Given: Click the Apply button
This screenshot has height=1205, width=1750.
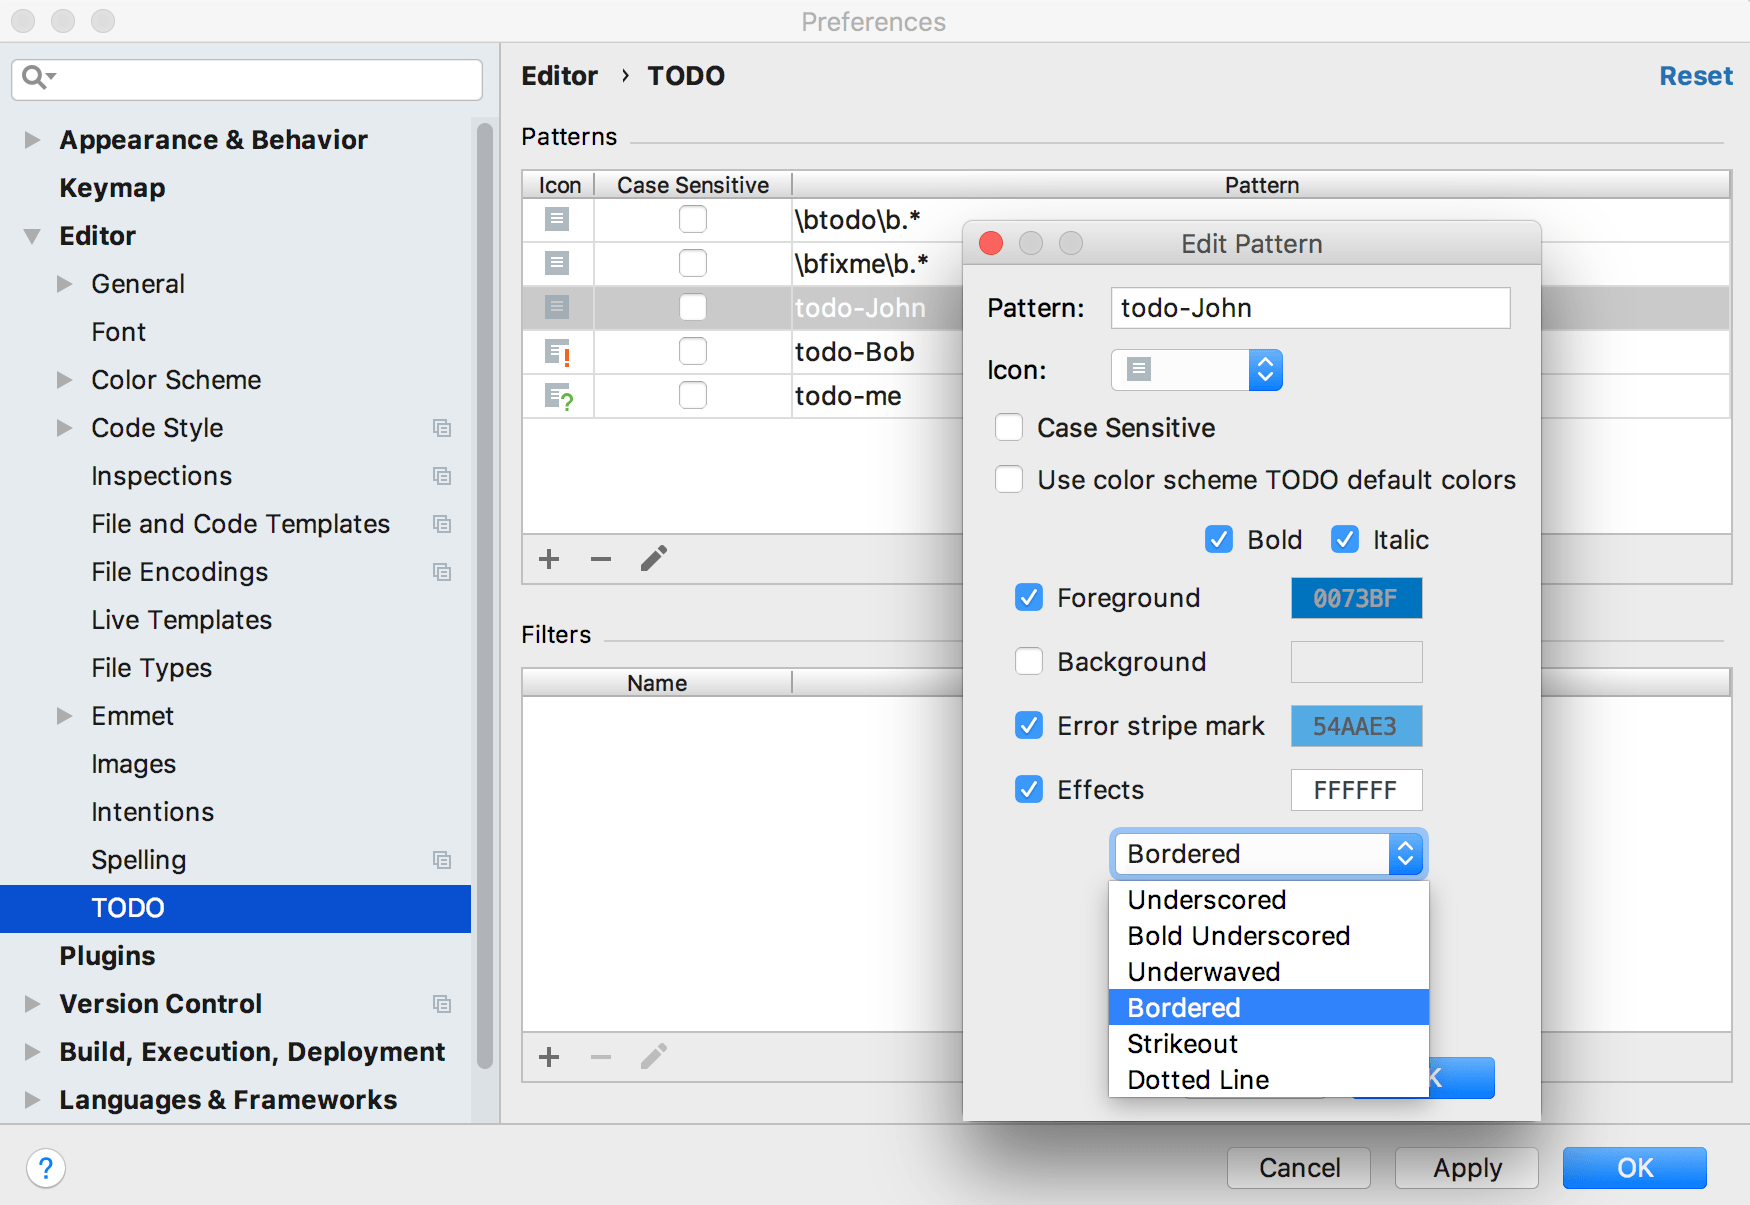Looking at the screenshot, I should click(1466, 1168).
